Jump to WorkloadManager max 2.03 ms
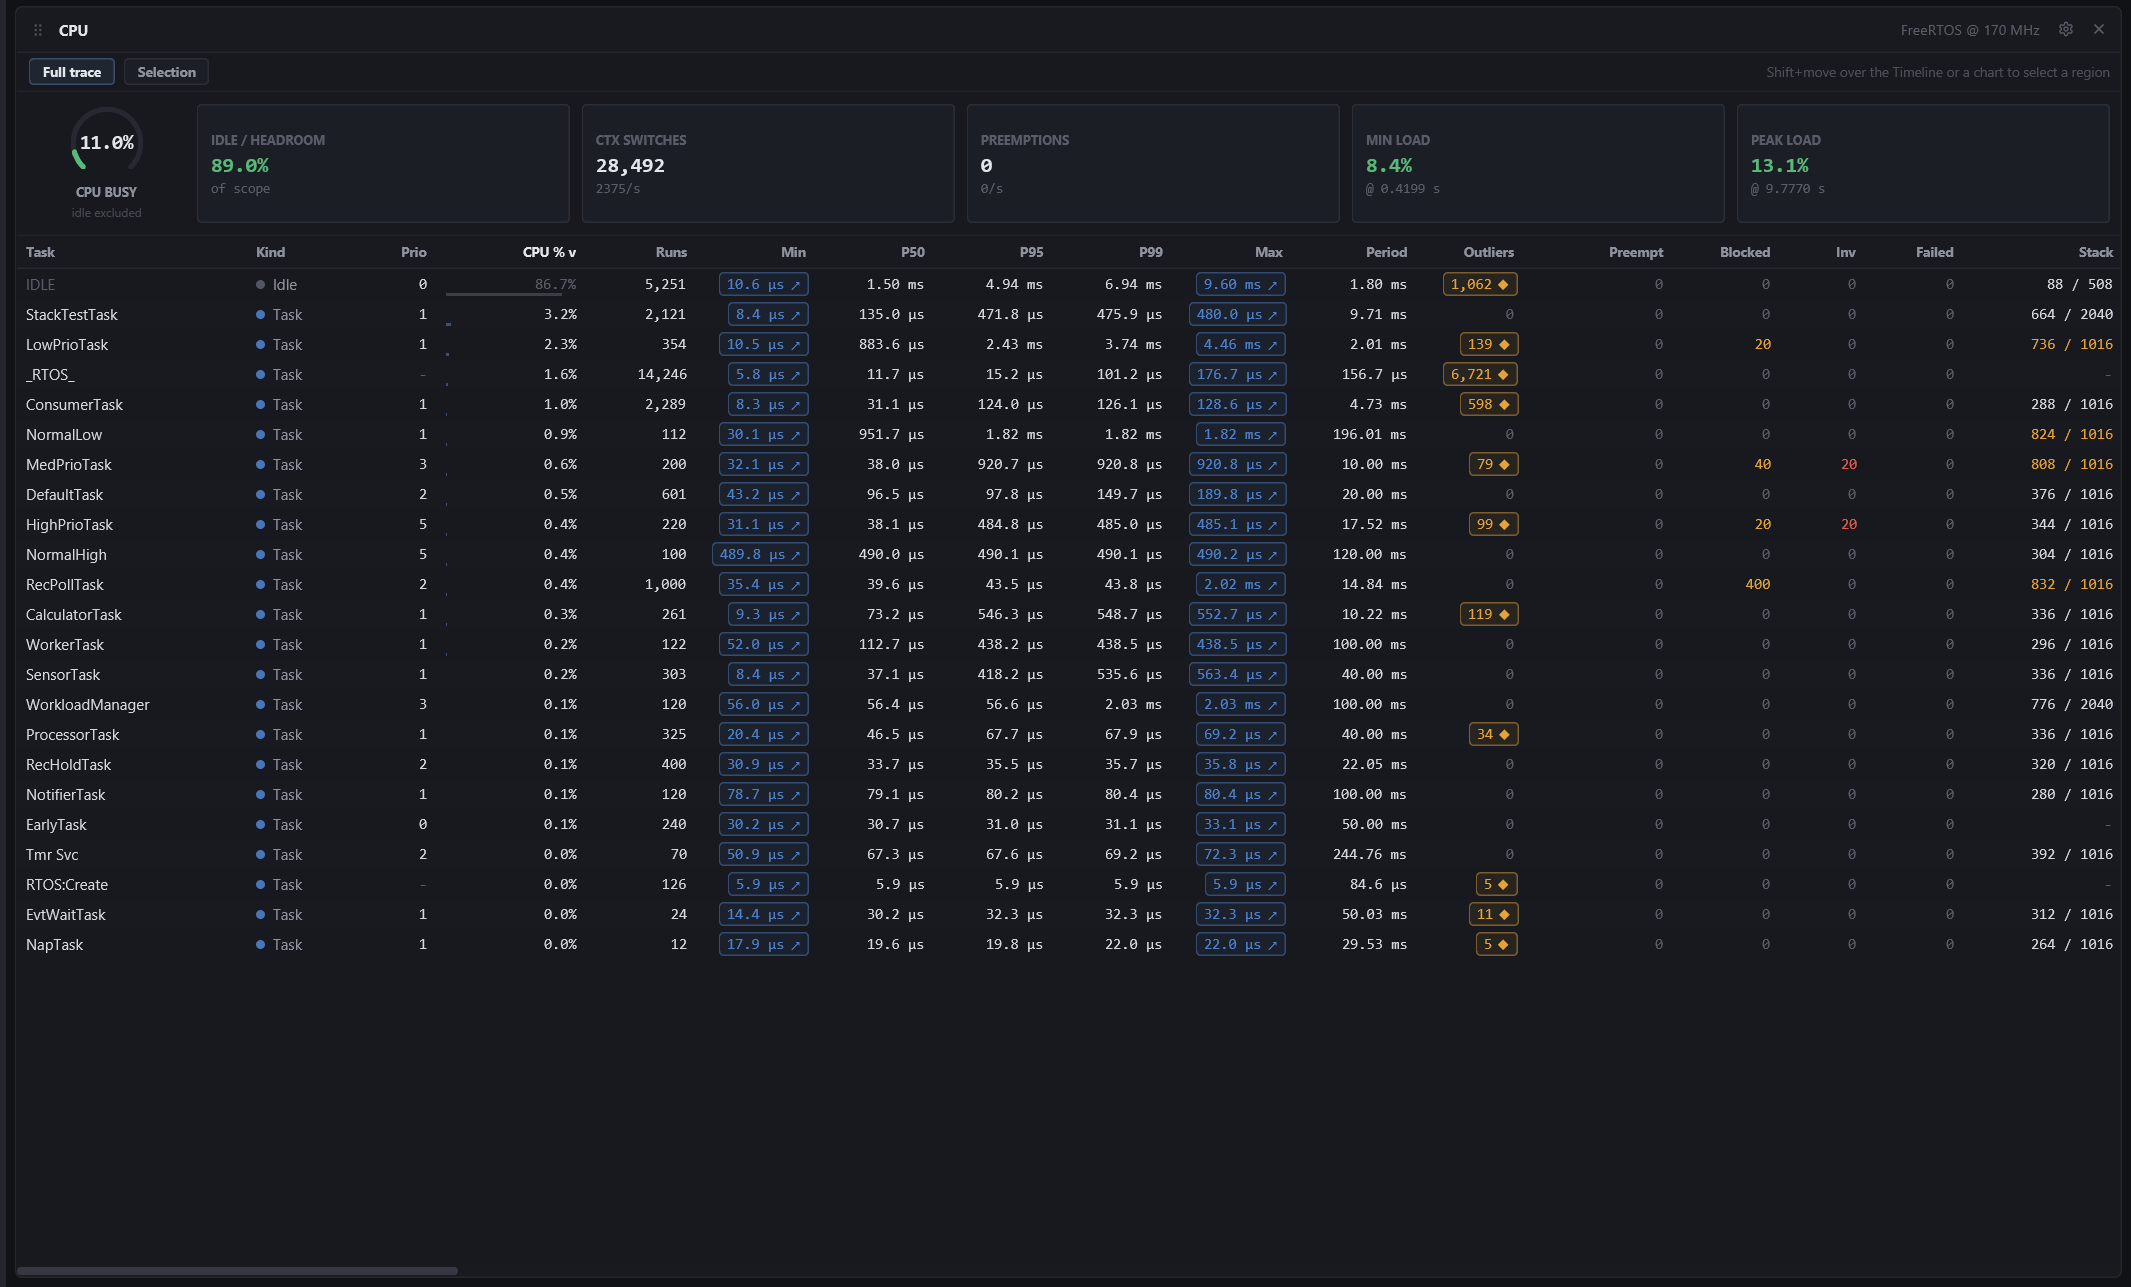 (x=1240, y=704)
